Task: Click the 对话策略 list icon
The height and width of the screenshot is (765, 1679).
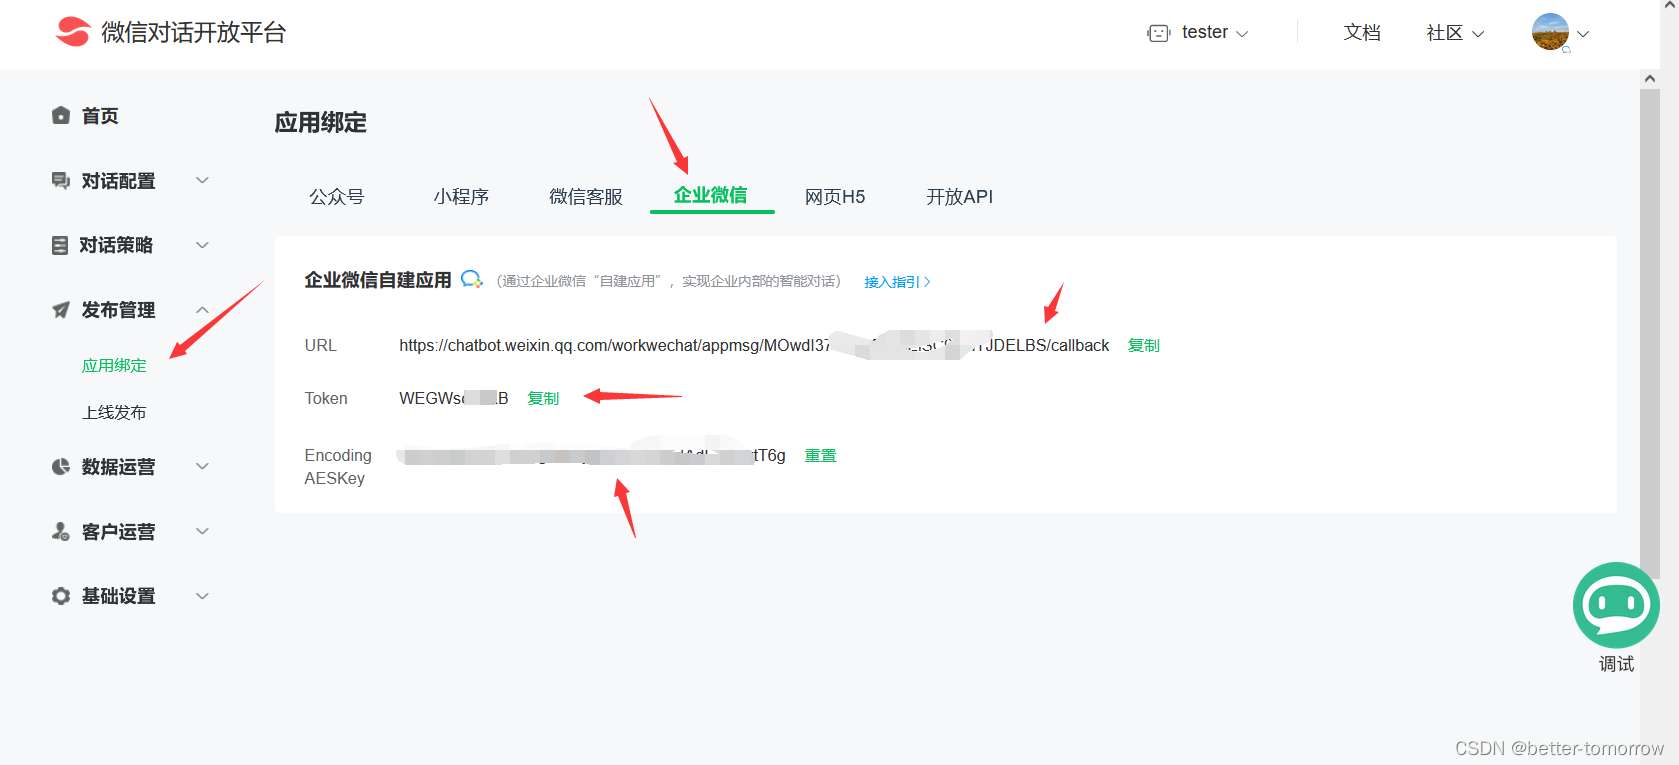Action: [60, 245]
